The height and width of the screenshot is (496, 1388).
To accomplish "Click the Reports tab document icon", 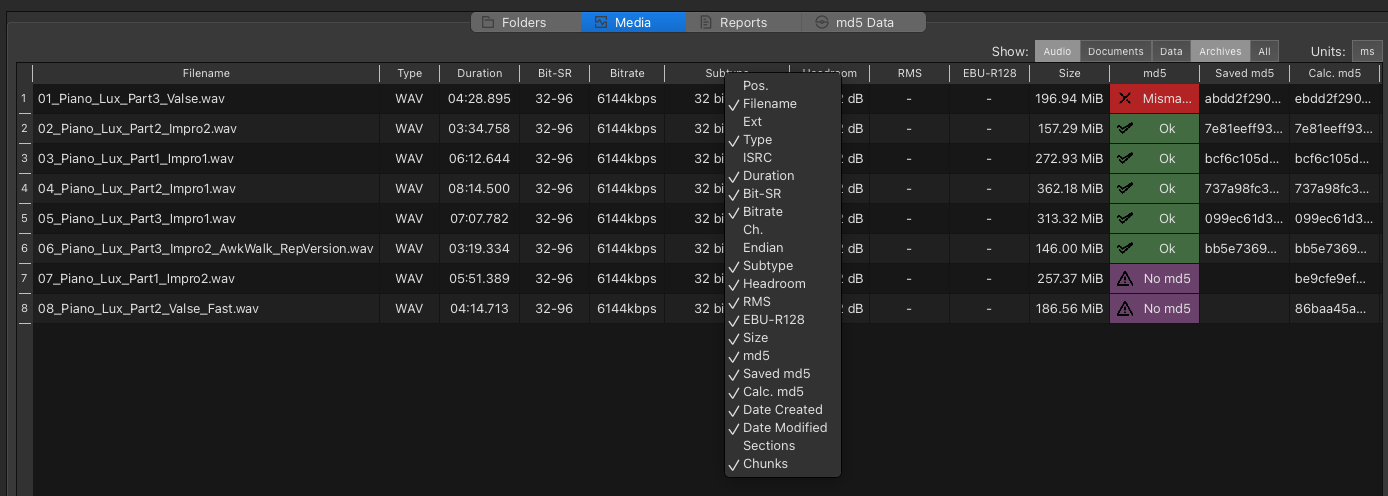I will 706,22.
